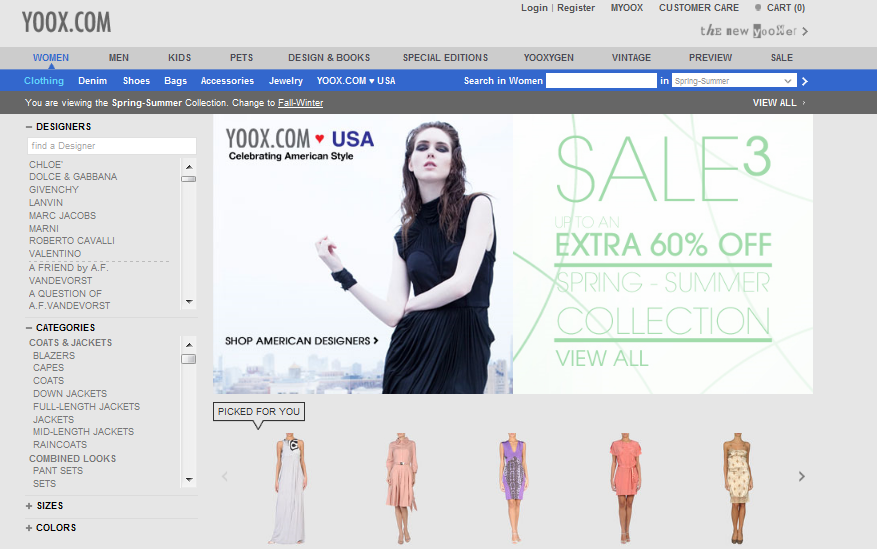
Task: Click the Register link
Action: (576, 8)
